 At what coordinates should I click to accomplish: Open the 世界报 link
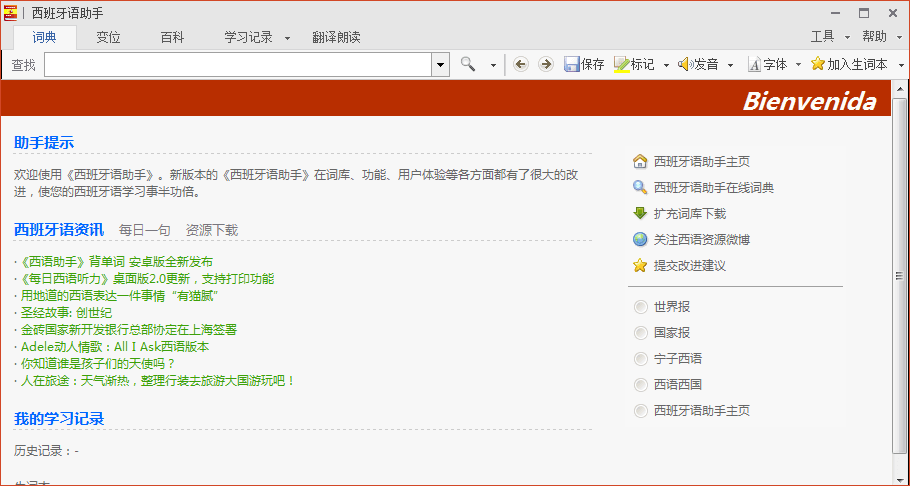point(671,306)
